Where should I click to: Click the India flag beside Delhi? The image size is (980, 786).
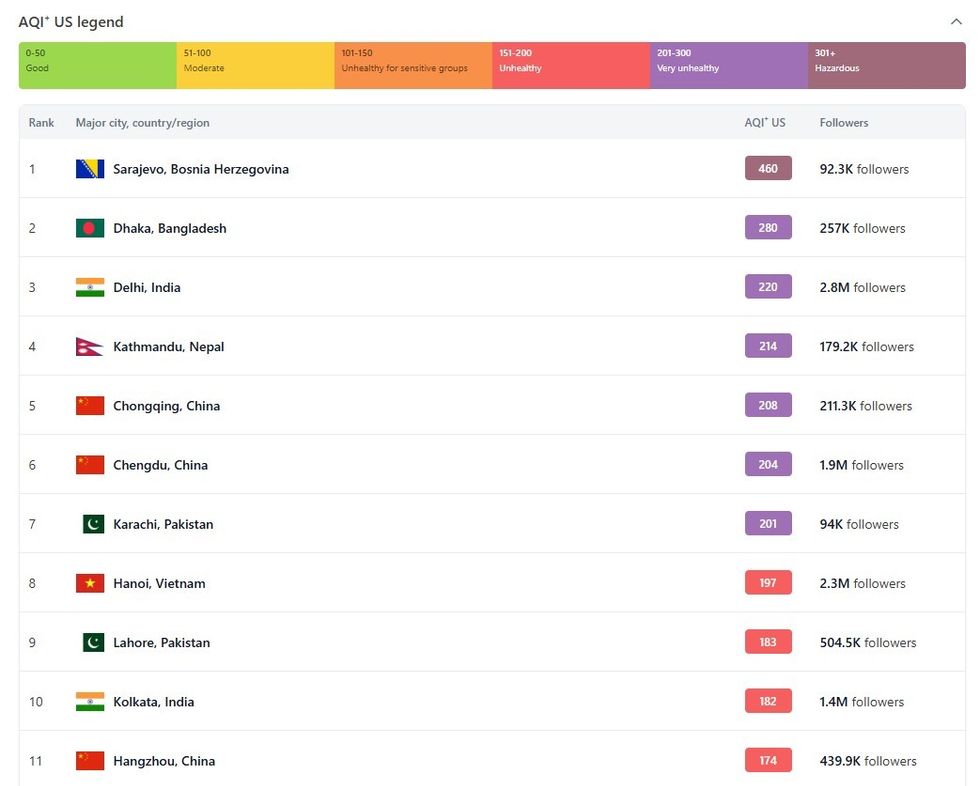pos(90,287)
